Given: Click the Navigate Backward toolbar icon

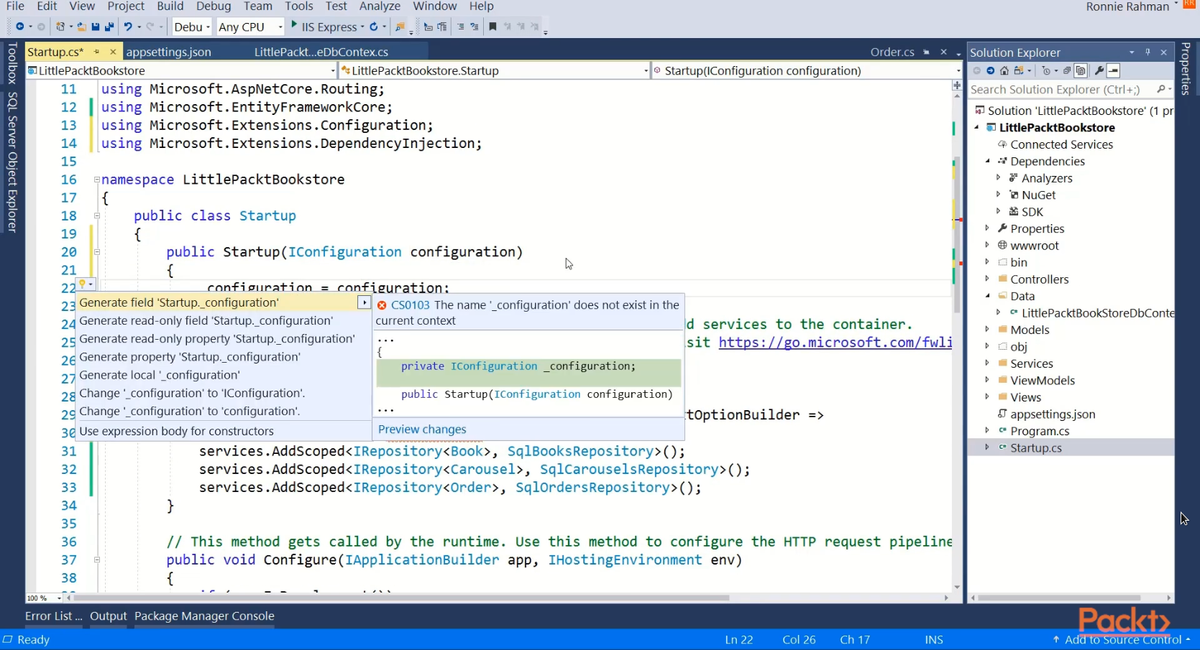Looking at the screenshot, I should (x=20, y=26).
